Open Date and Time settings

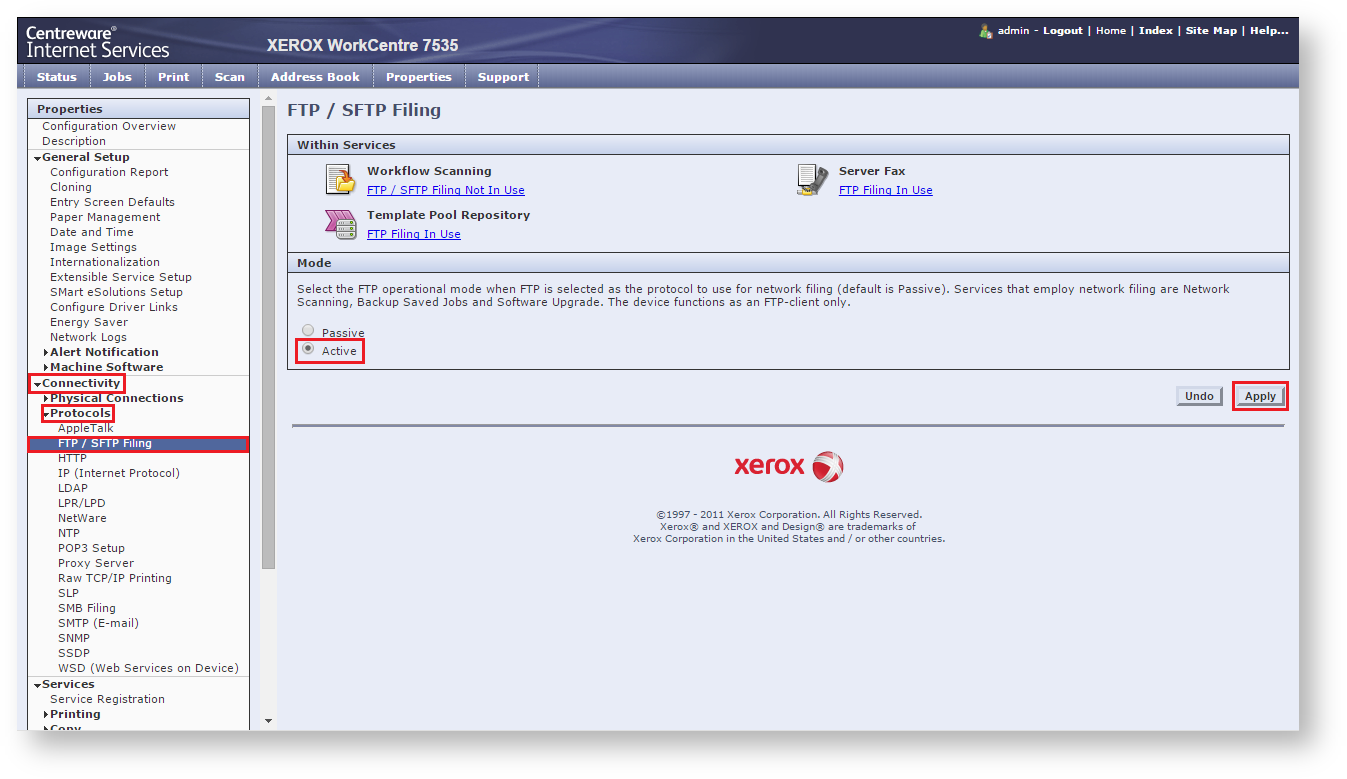pyautogui.click(x=92, y=232)
